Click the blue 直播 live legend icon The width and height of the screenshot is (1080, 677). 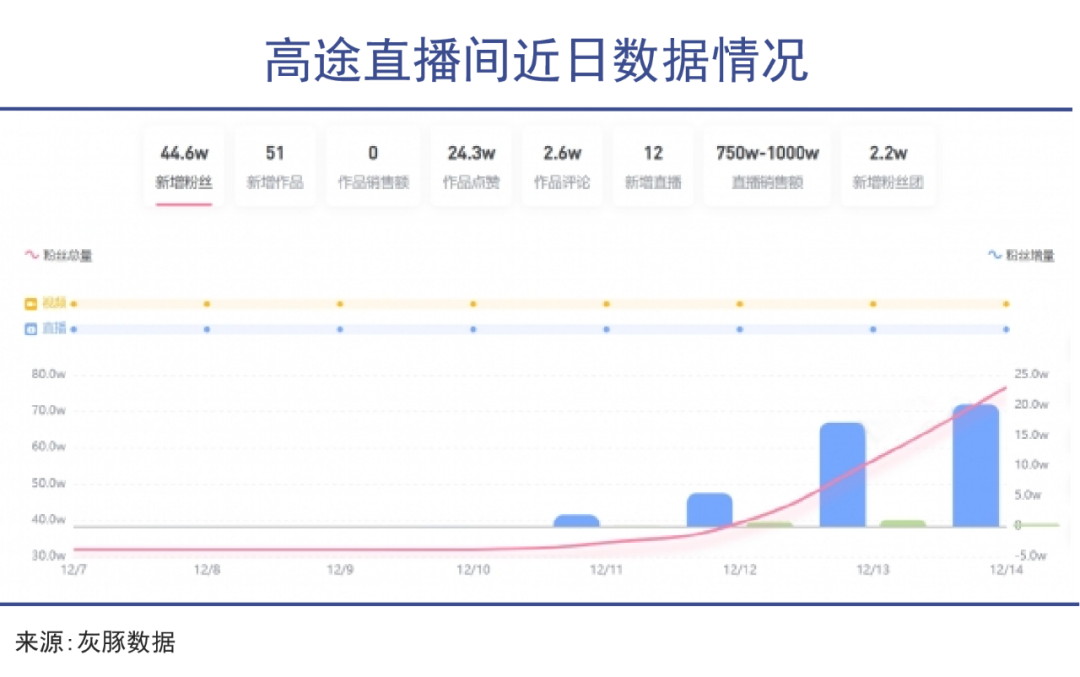[x=30, y=328]
